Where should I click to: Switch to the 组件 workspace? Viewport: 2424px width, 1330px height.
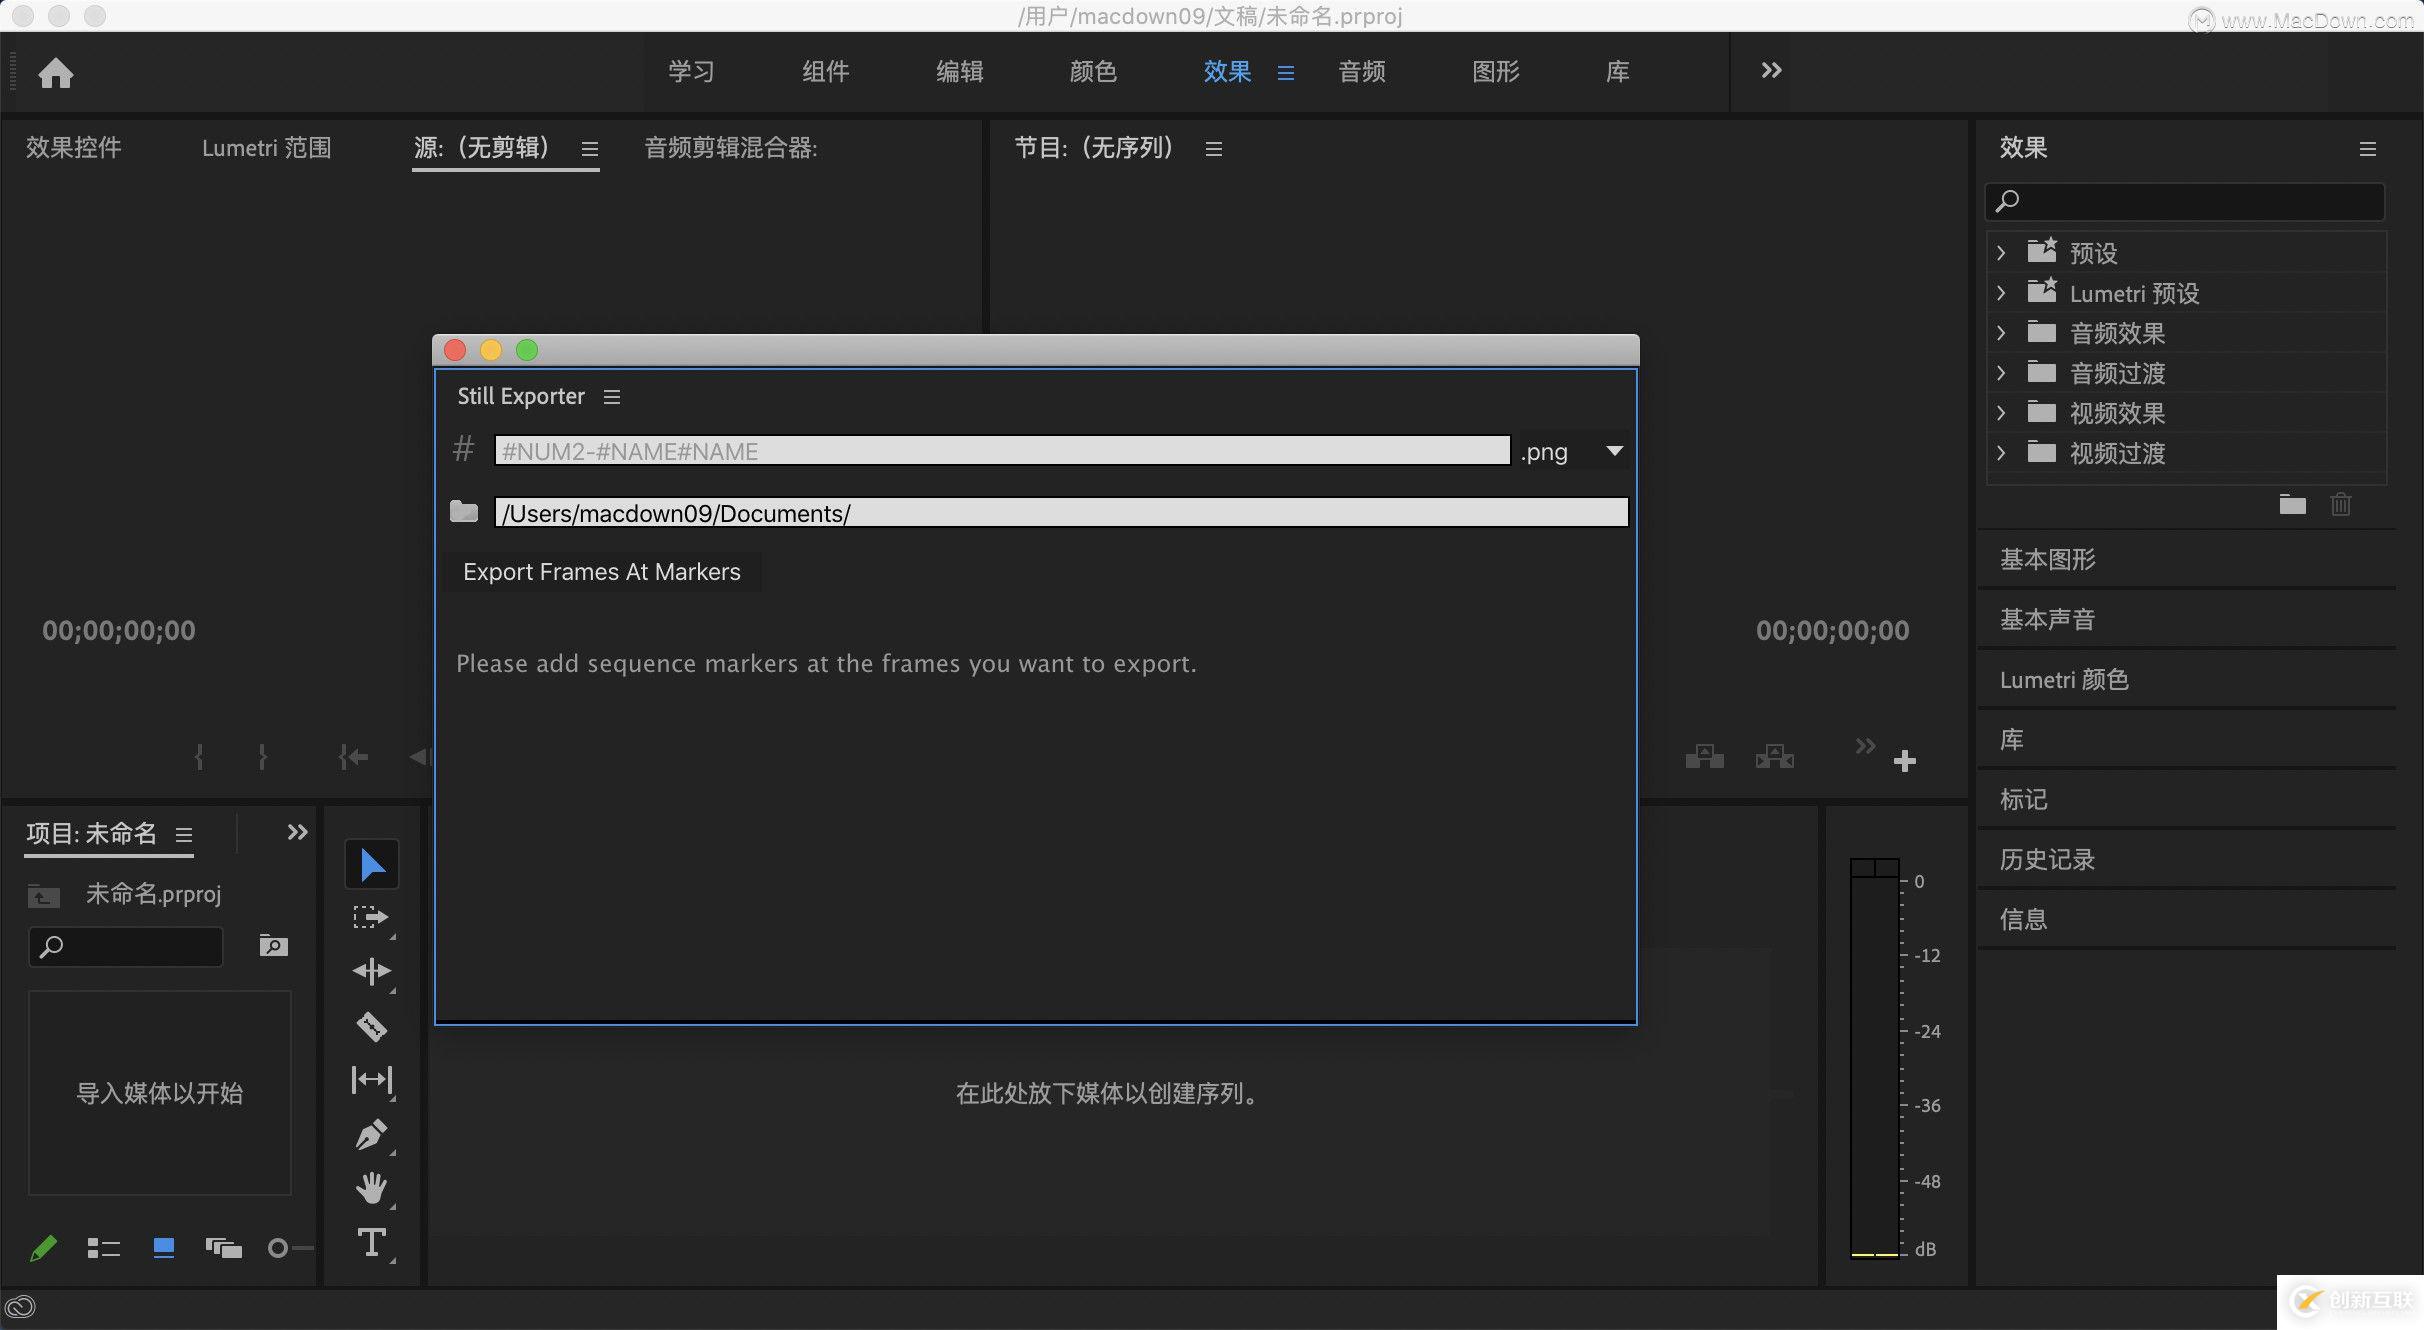point(826,72)
